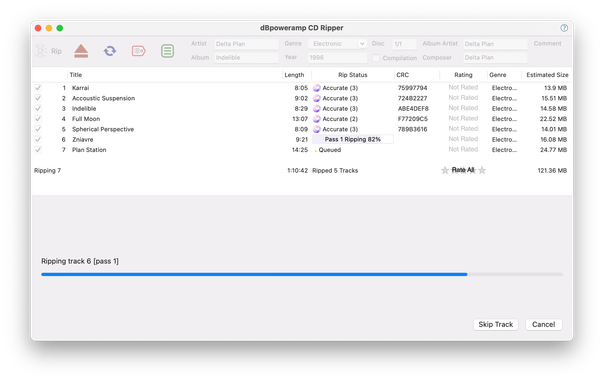Click length 13:07 of Full Moon
Viewport: 604px width, 381px height.
click(300, 119)
